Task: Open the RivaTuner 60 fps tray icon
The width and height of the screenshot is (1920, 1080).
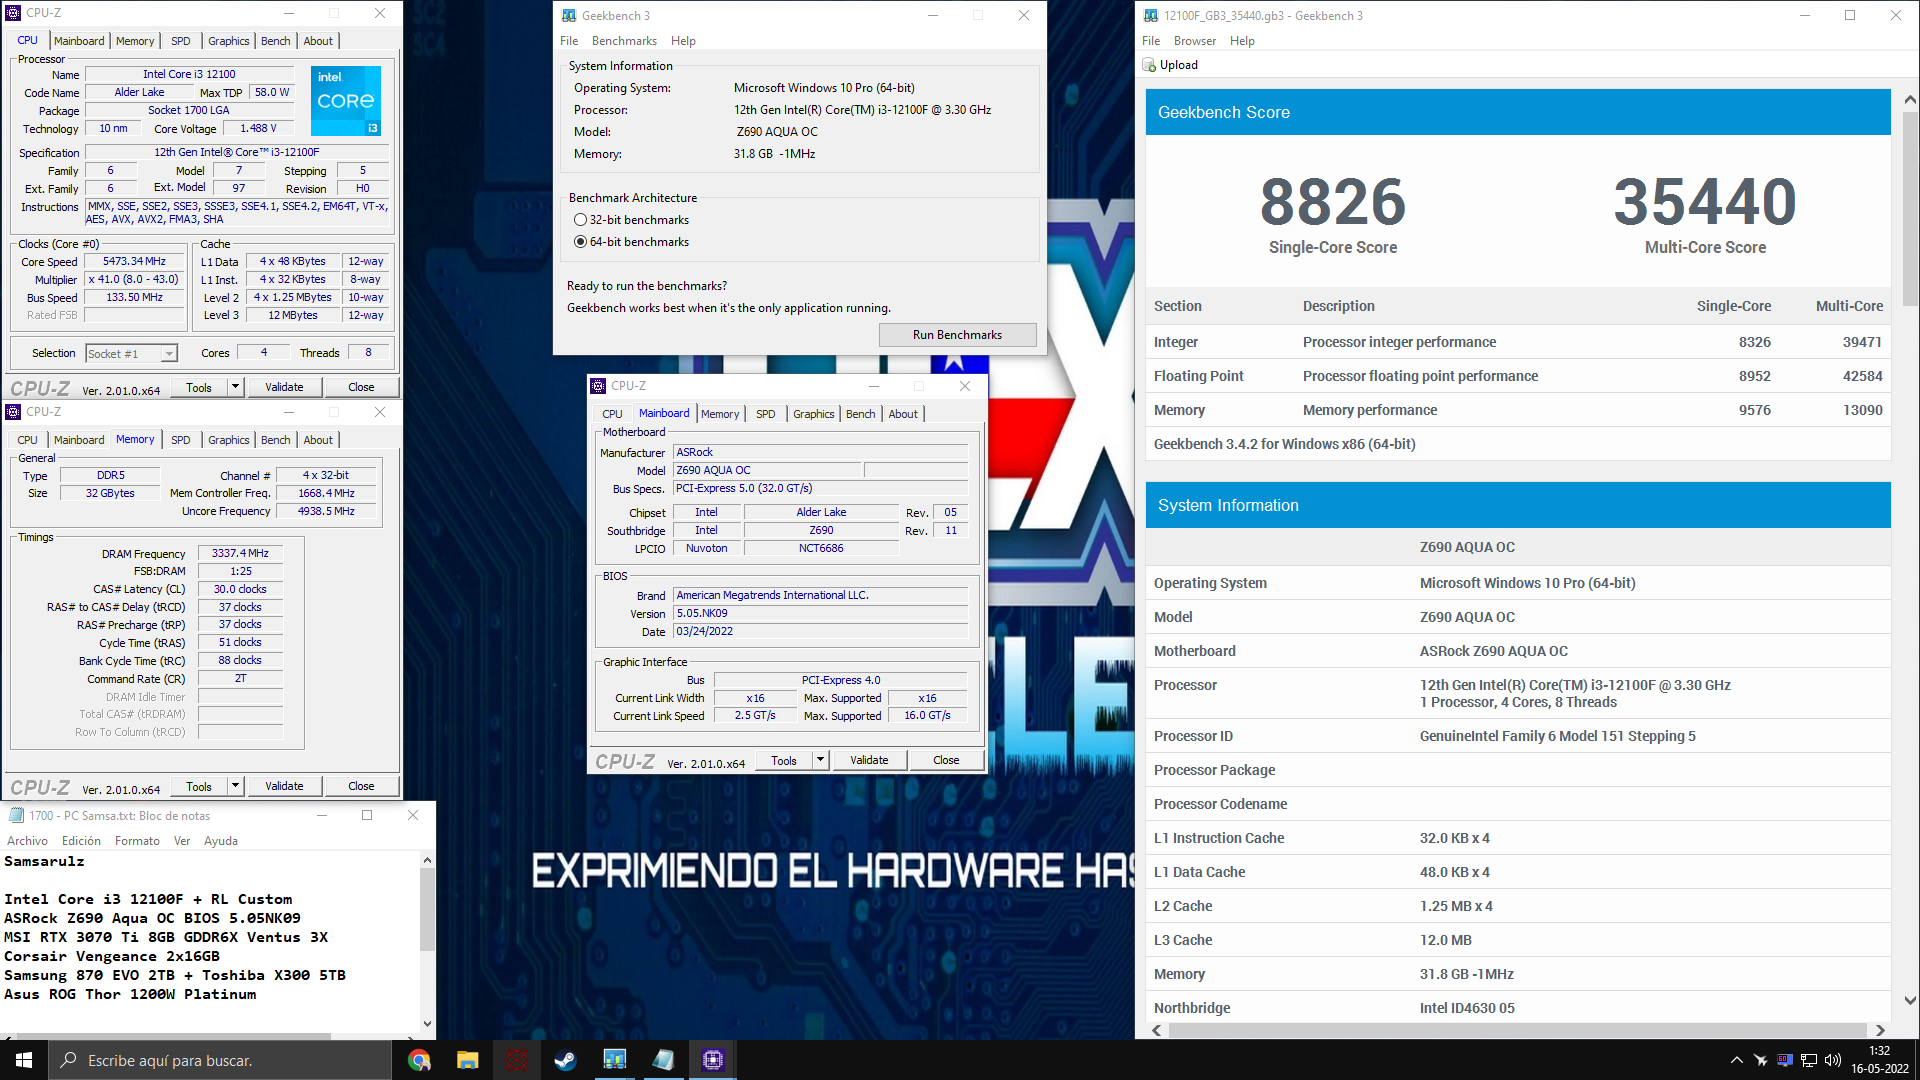Action: (x=1785, y=1060)
